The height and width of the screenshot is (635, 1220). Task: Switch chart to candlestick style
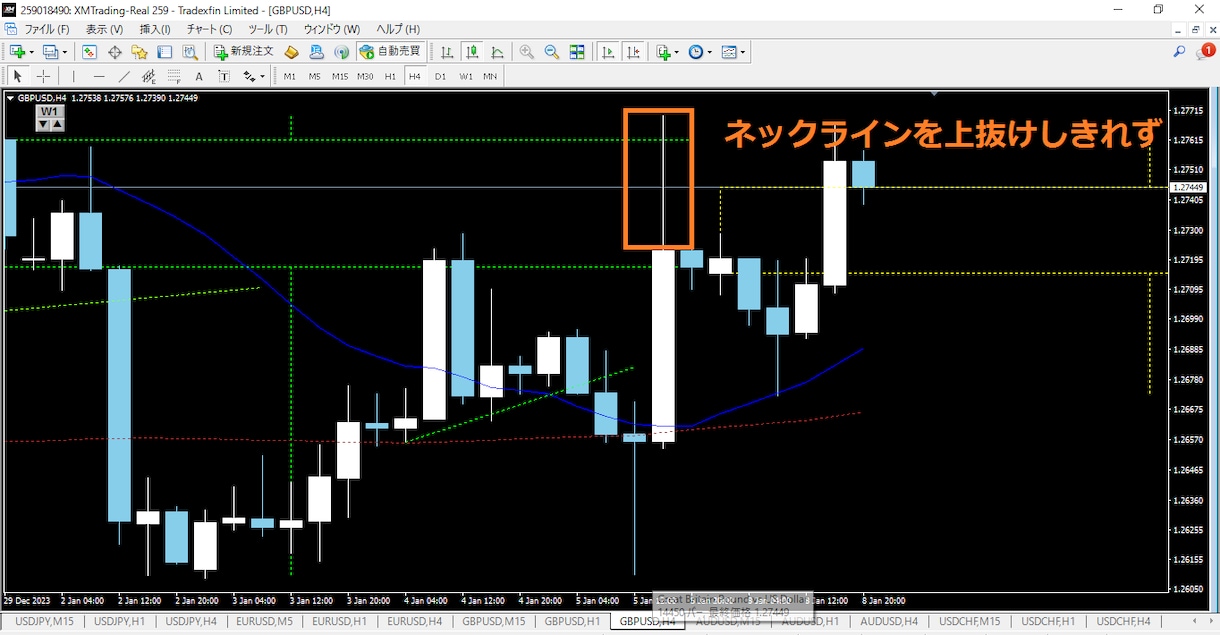[x=472, y=52]
